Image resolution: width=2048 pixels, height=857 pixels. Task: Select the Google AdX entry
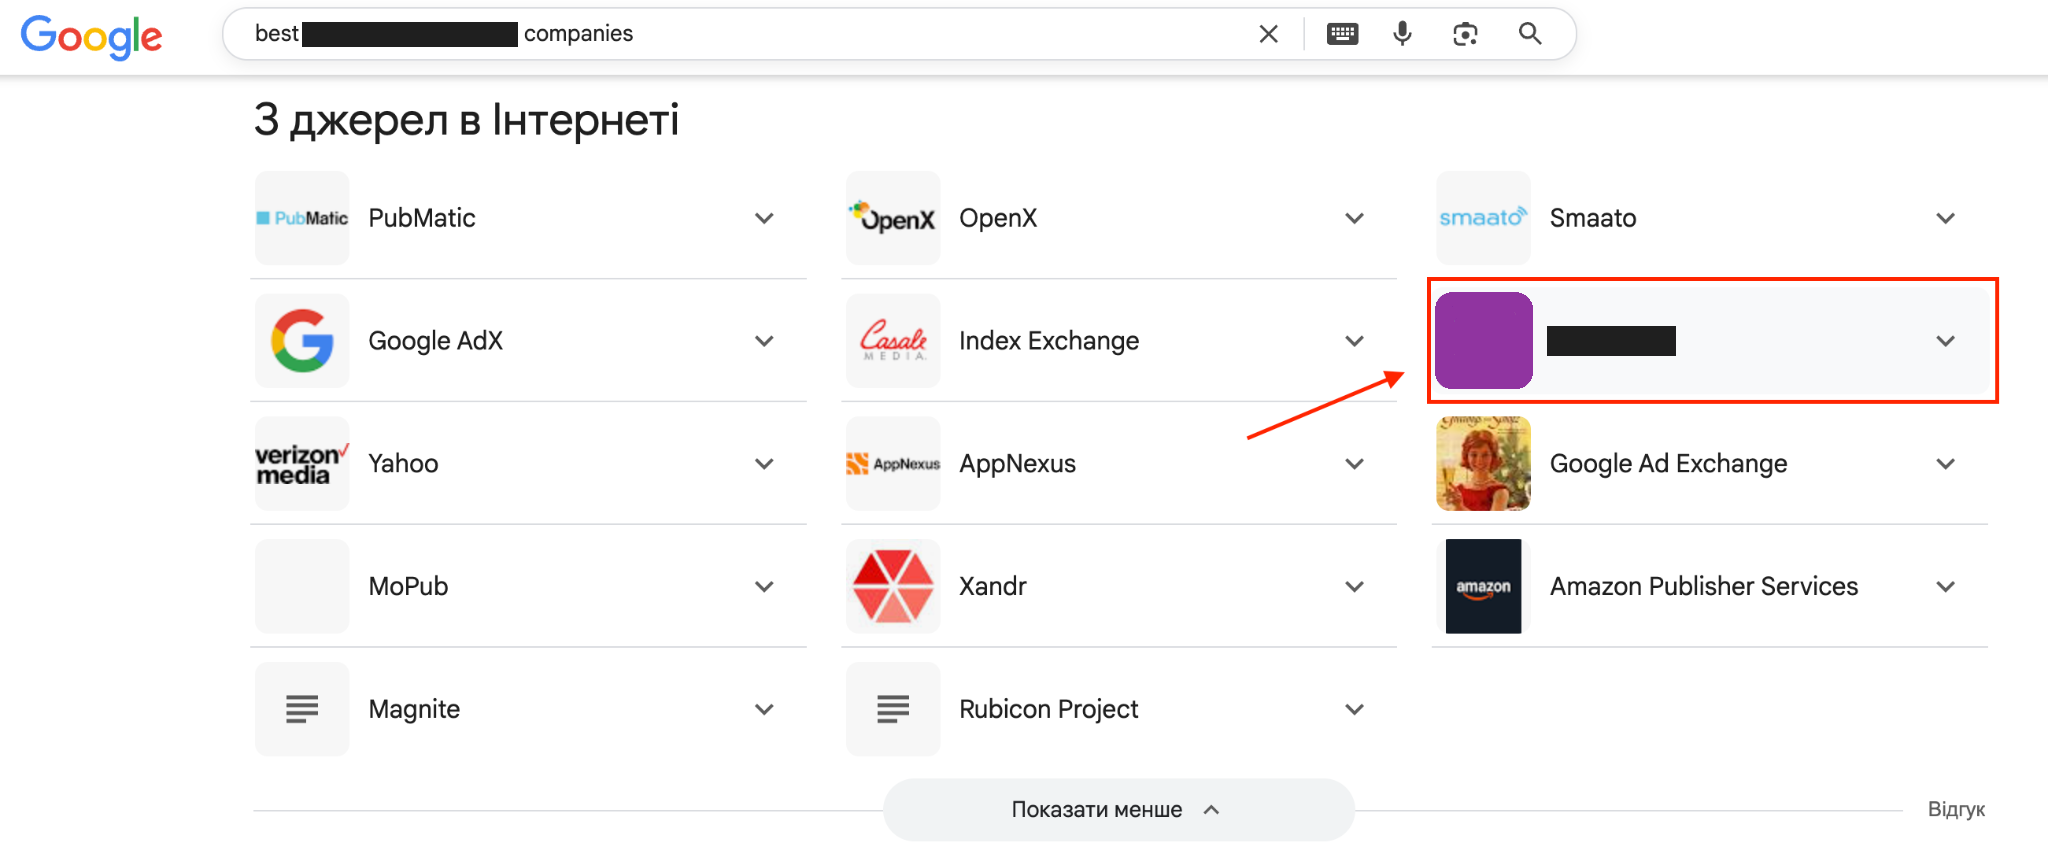[435, 341]
